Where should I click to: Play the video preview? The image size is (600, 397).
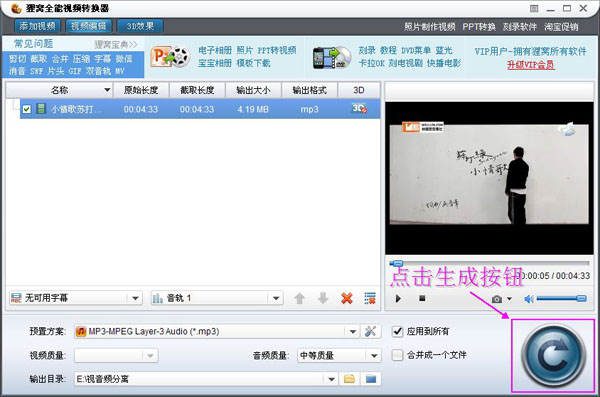[x=398, y=299]
